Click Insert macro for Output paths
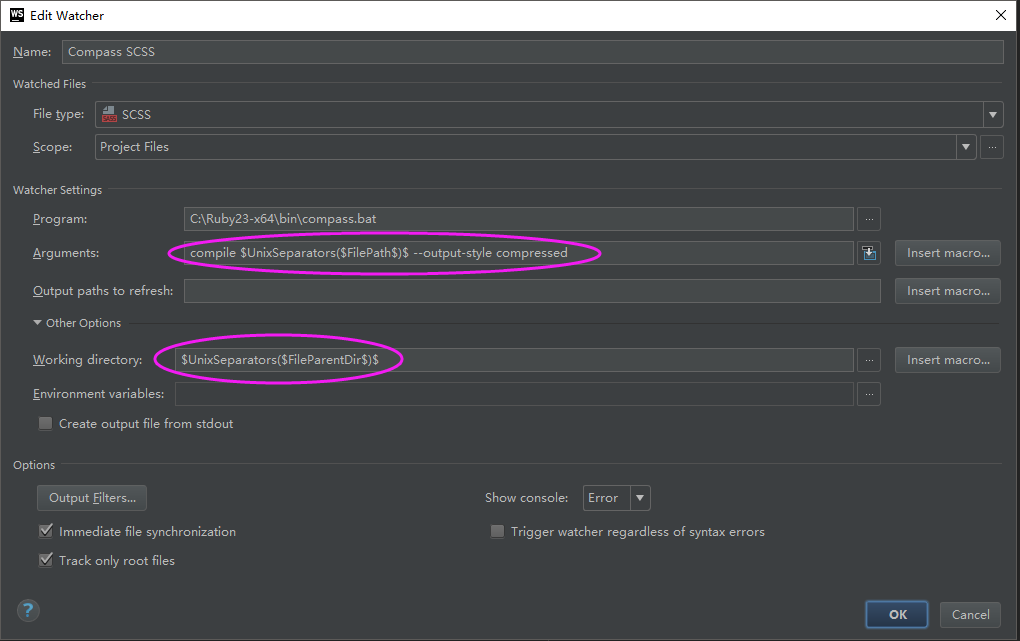This screenshot has height=641, width=1020. pyautogui.click(x=946, y=290)
